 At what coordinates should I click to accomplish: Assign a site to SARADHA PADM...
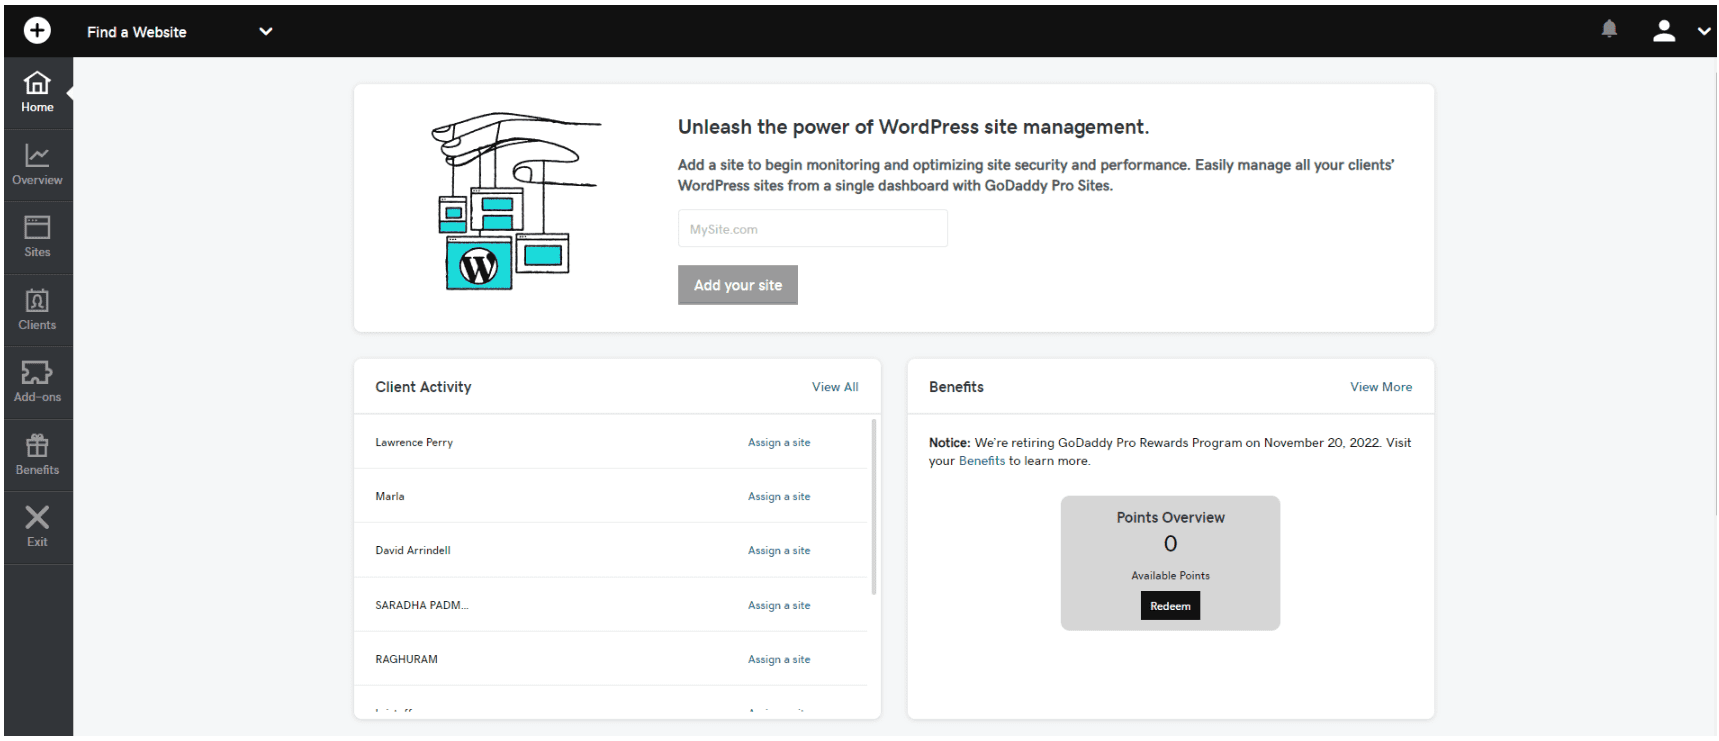click(x=779, y=605)
